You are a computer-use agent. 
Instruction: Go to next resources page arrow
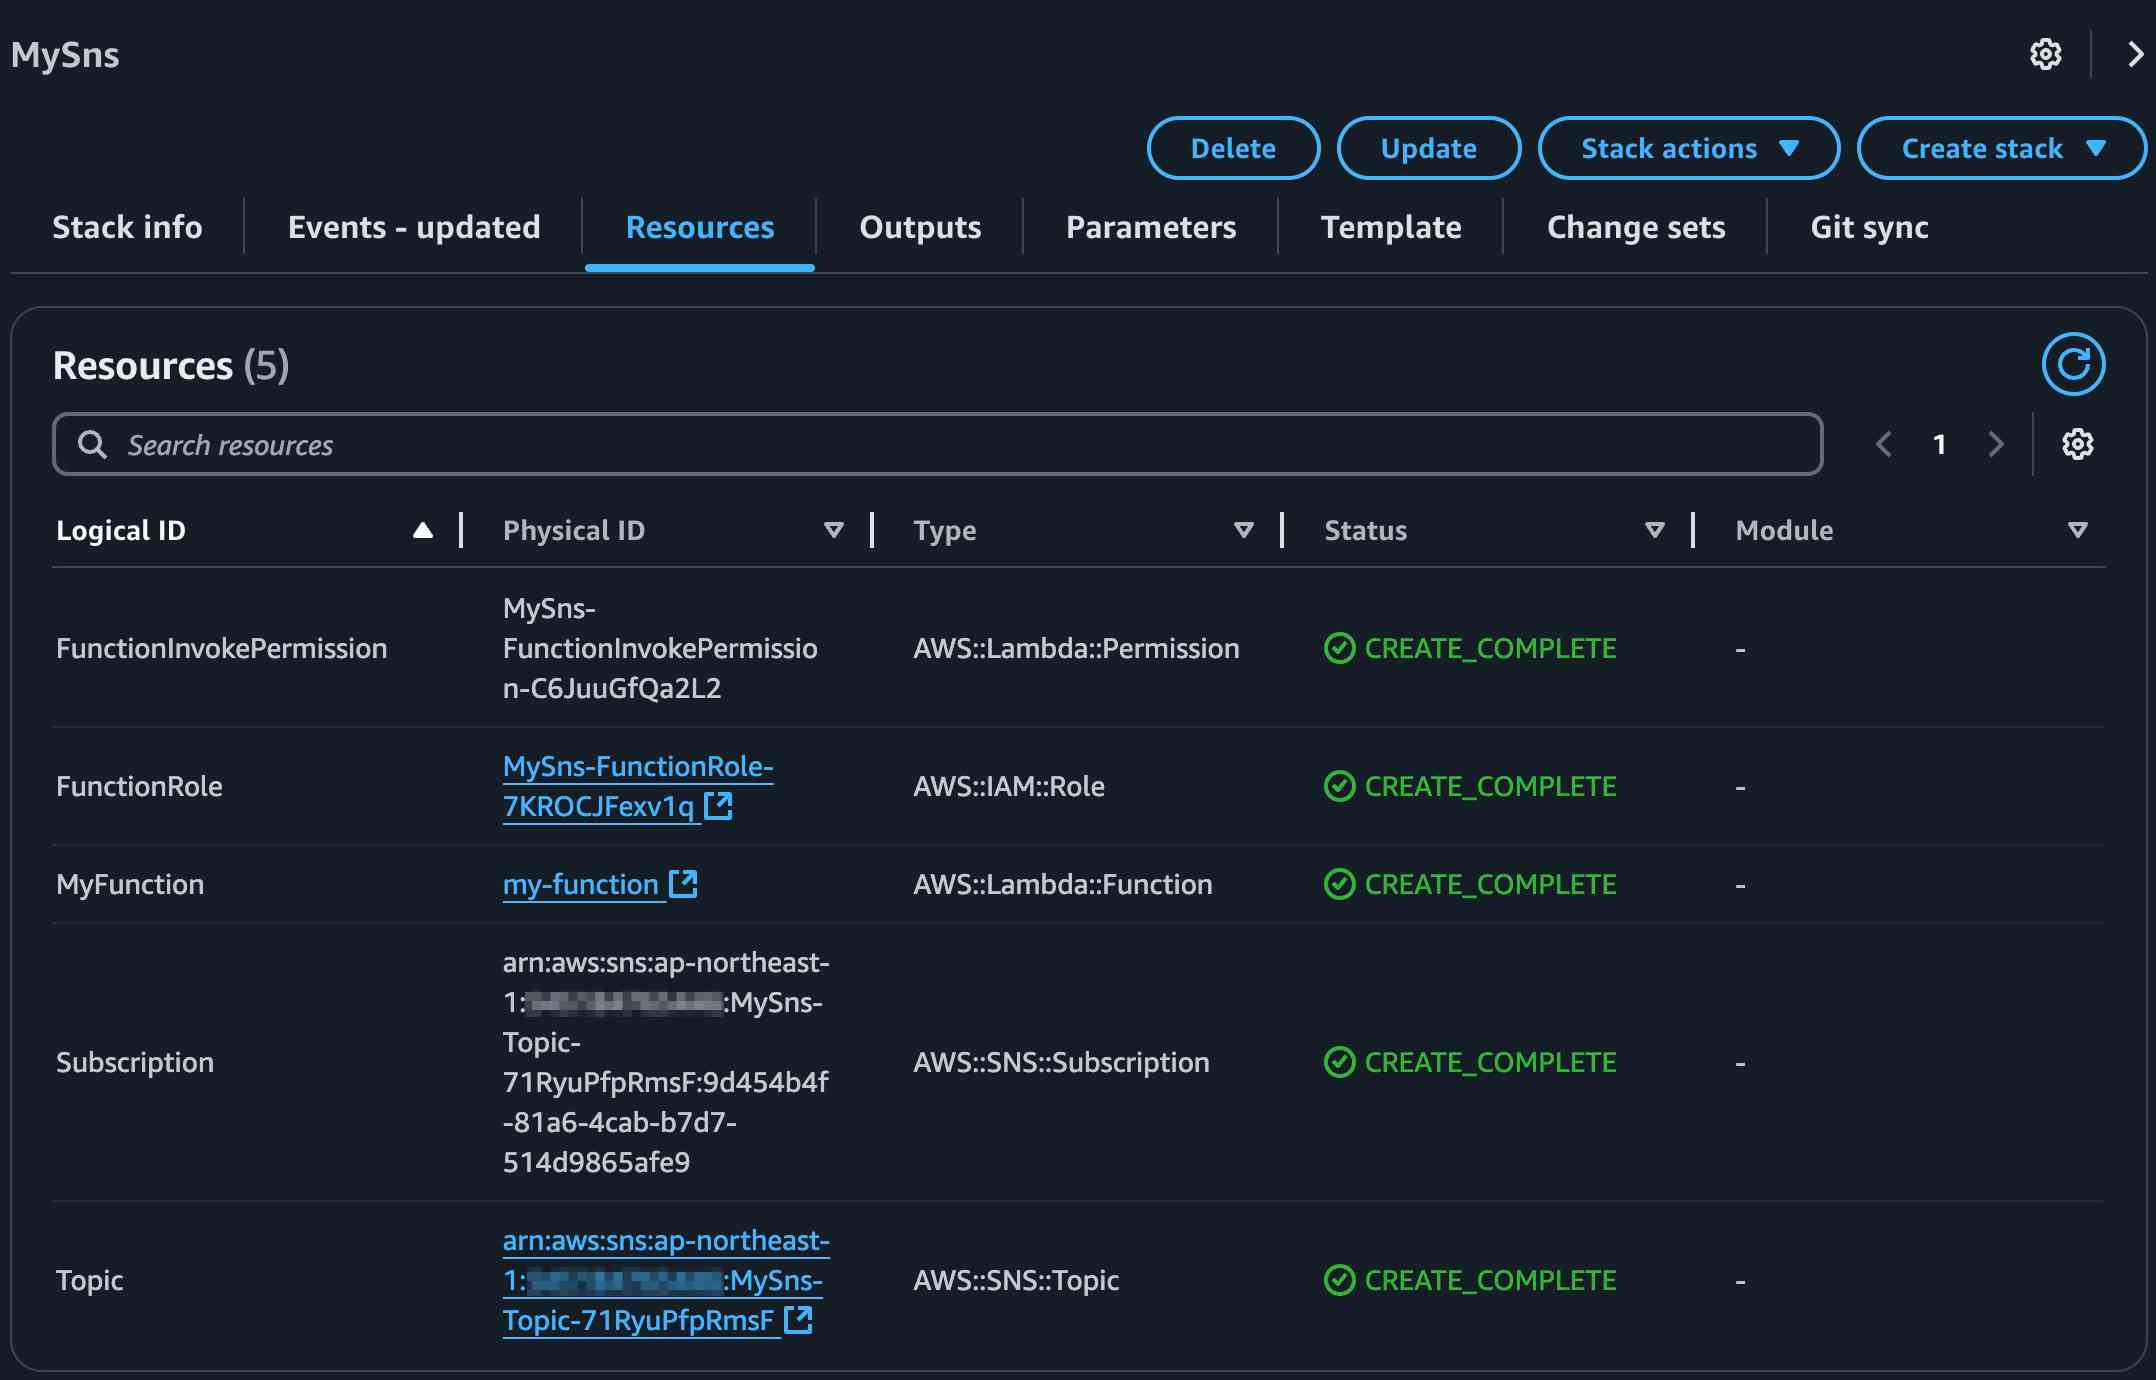1996,444
